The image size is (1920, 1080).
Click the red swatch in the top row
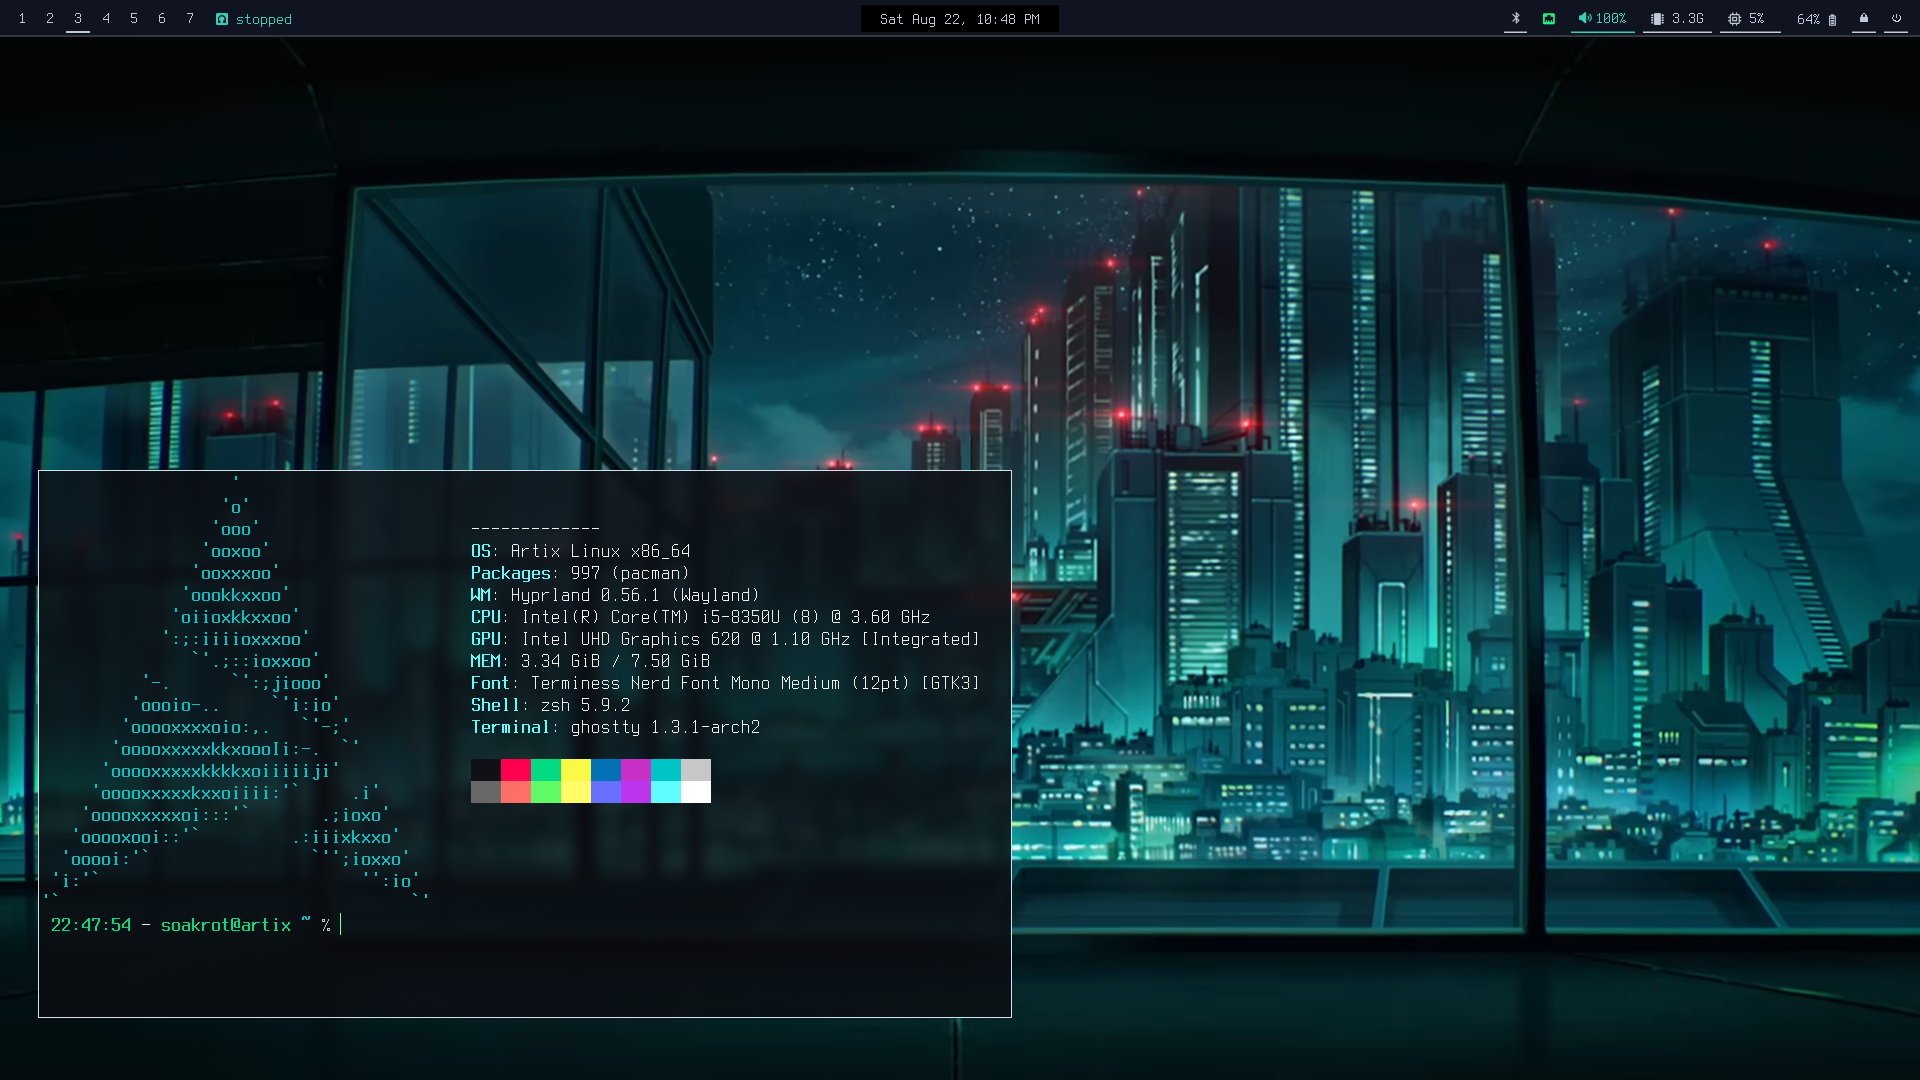[x=516, y=770]
